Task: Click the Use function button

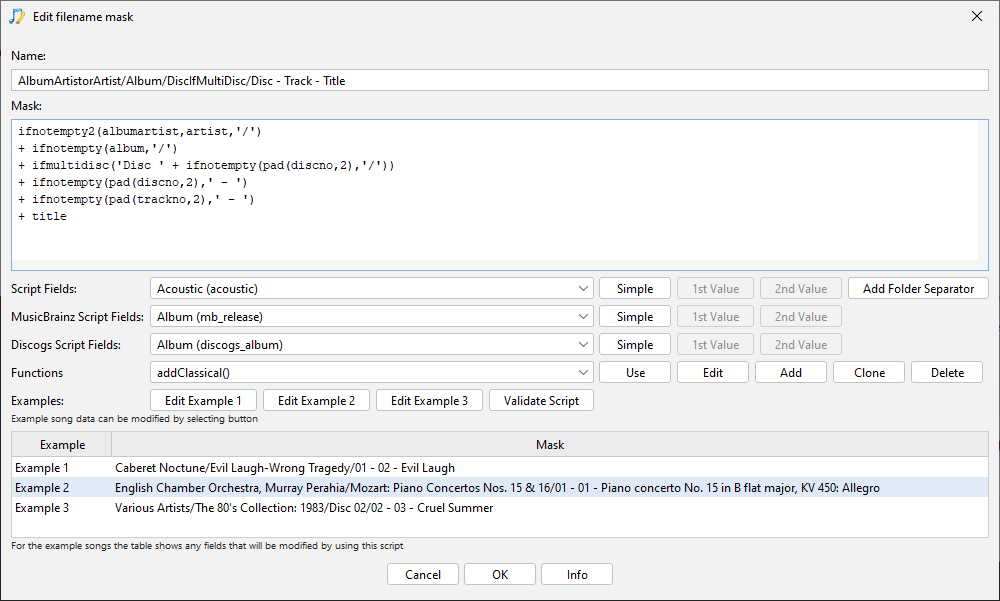Action: pos(635,373)
